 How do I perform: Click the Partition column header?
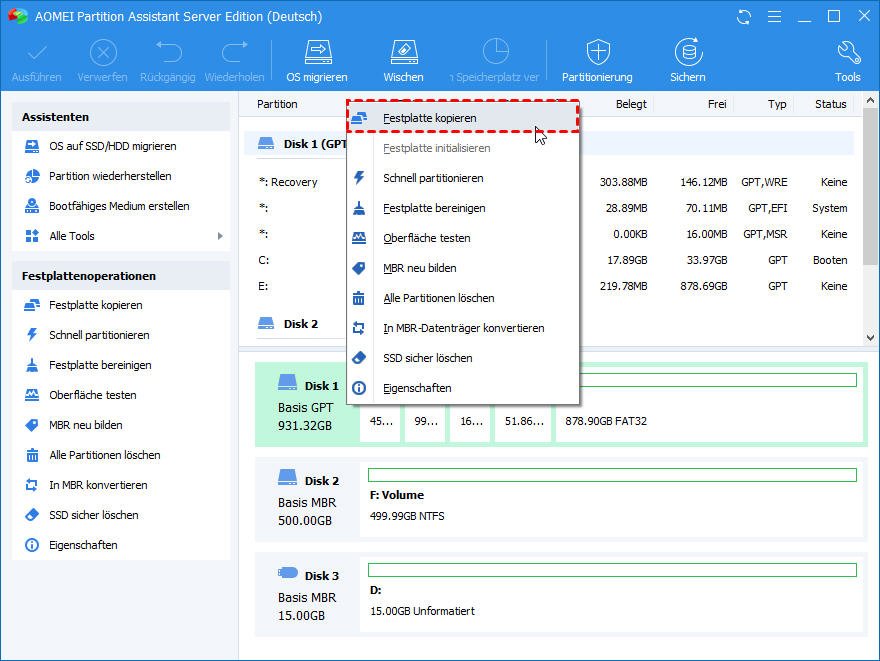277,104
